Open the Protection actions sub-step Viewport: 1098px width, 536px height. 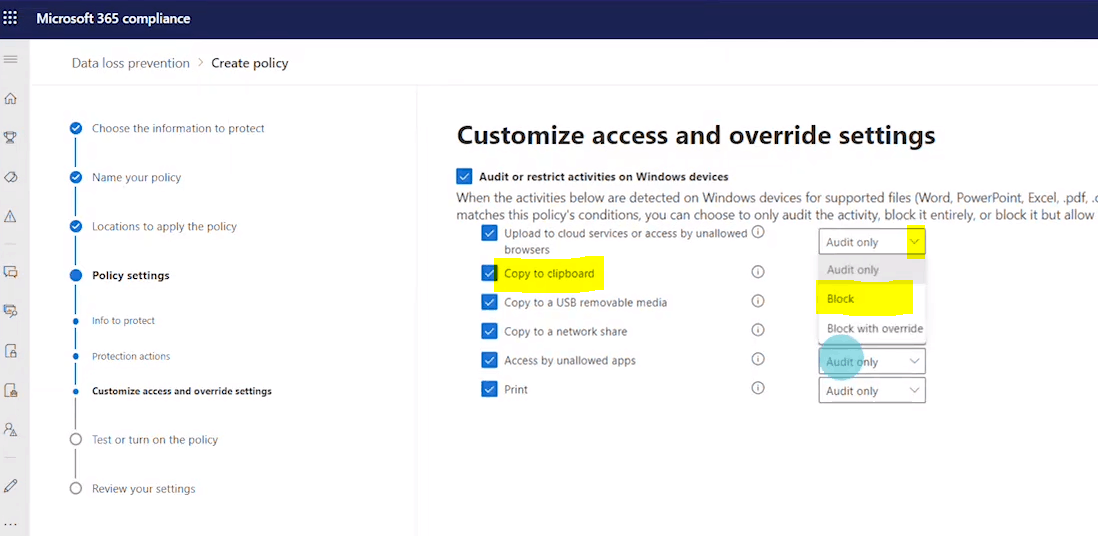tap(131, 356)
